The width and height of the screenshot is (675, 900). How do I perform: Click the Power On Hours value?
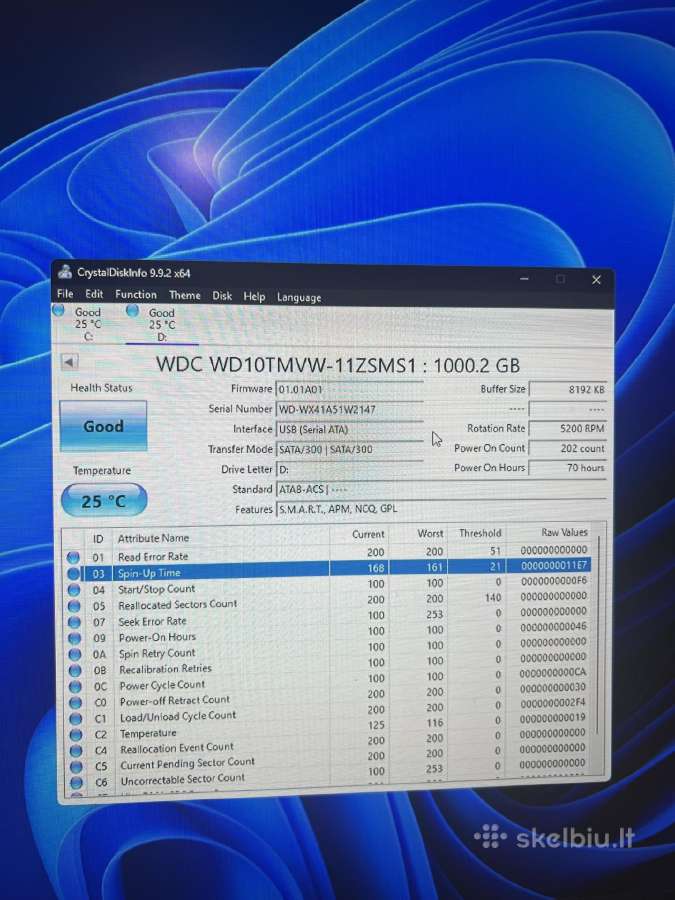click(x=567, y=468)
